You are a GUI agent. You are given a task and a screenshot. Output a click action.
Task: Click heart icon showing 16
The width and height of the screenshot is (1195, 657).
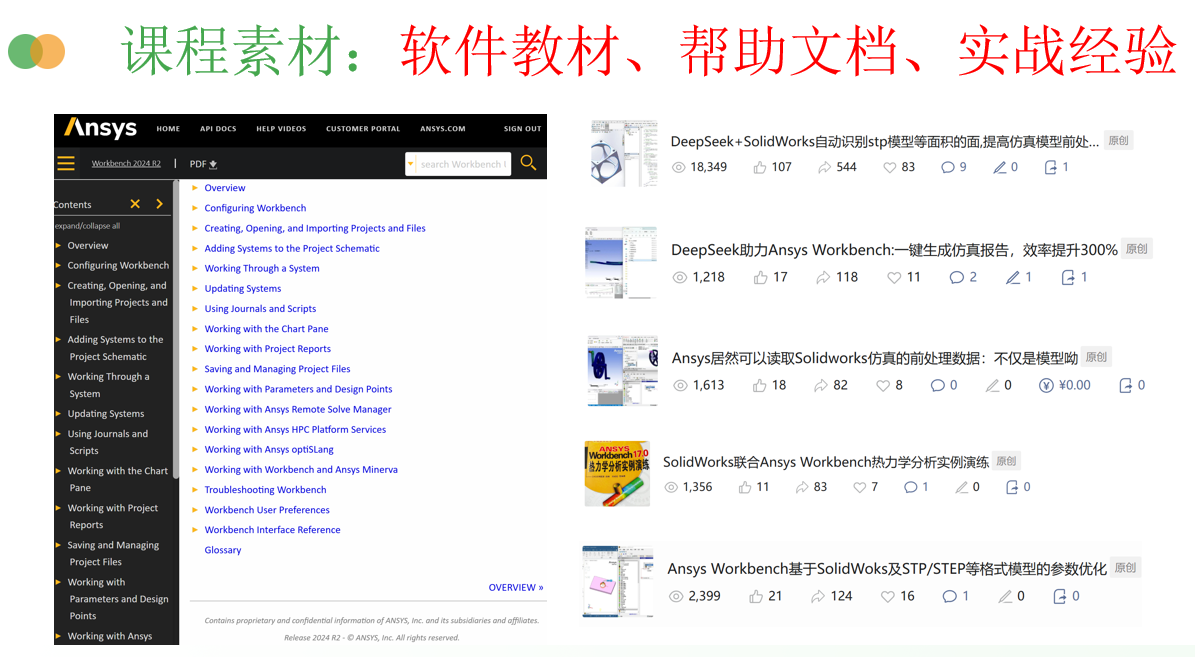(888, 596)
